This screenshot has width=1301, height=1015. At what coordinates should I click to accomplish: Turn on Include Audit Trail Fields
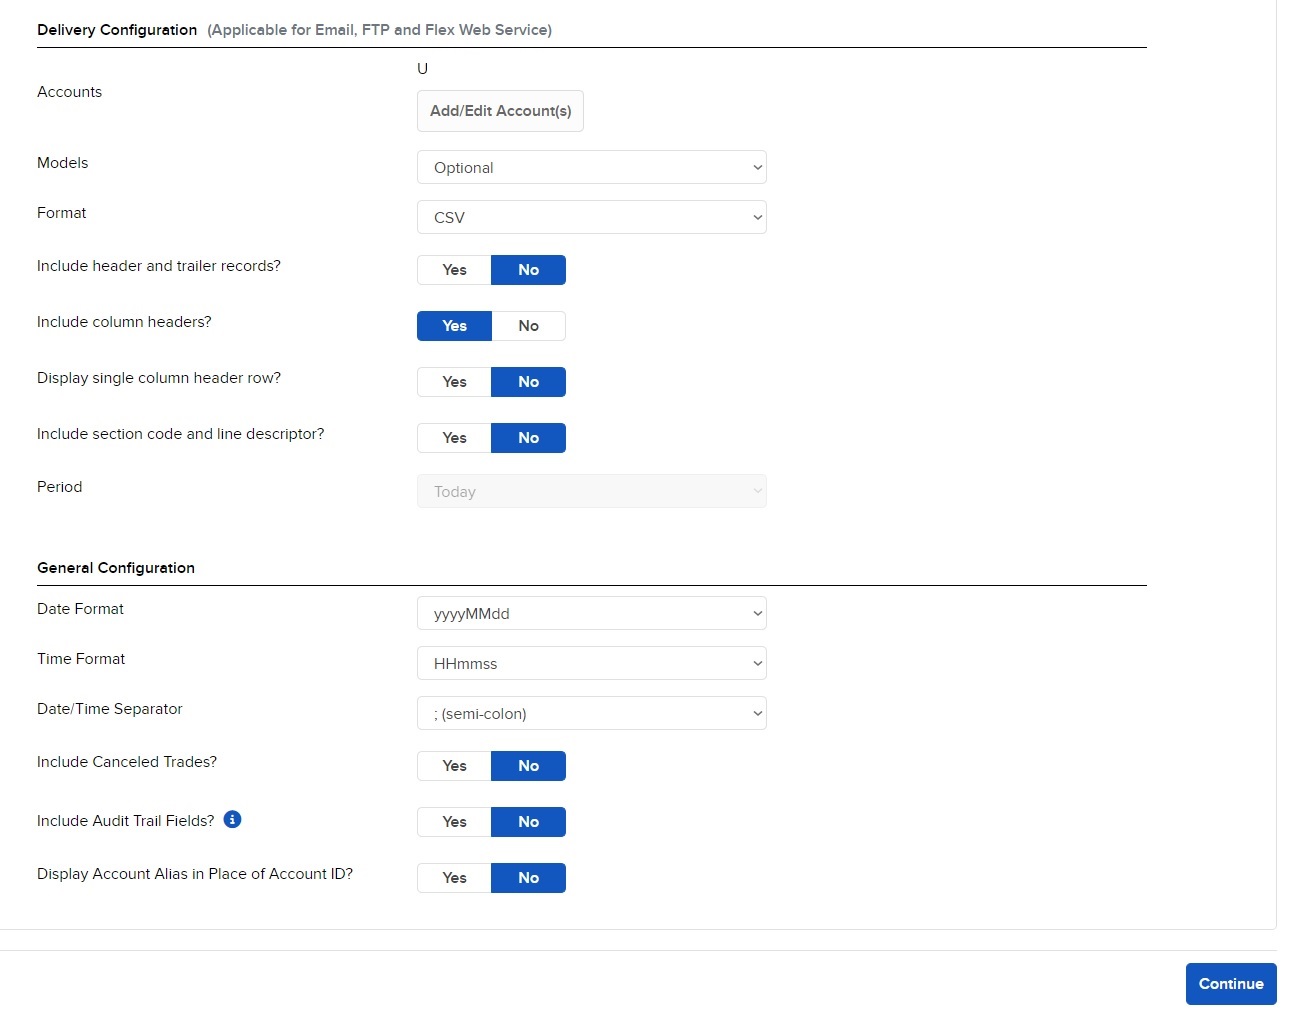click(x=454, y=822)
